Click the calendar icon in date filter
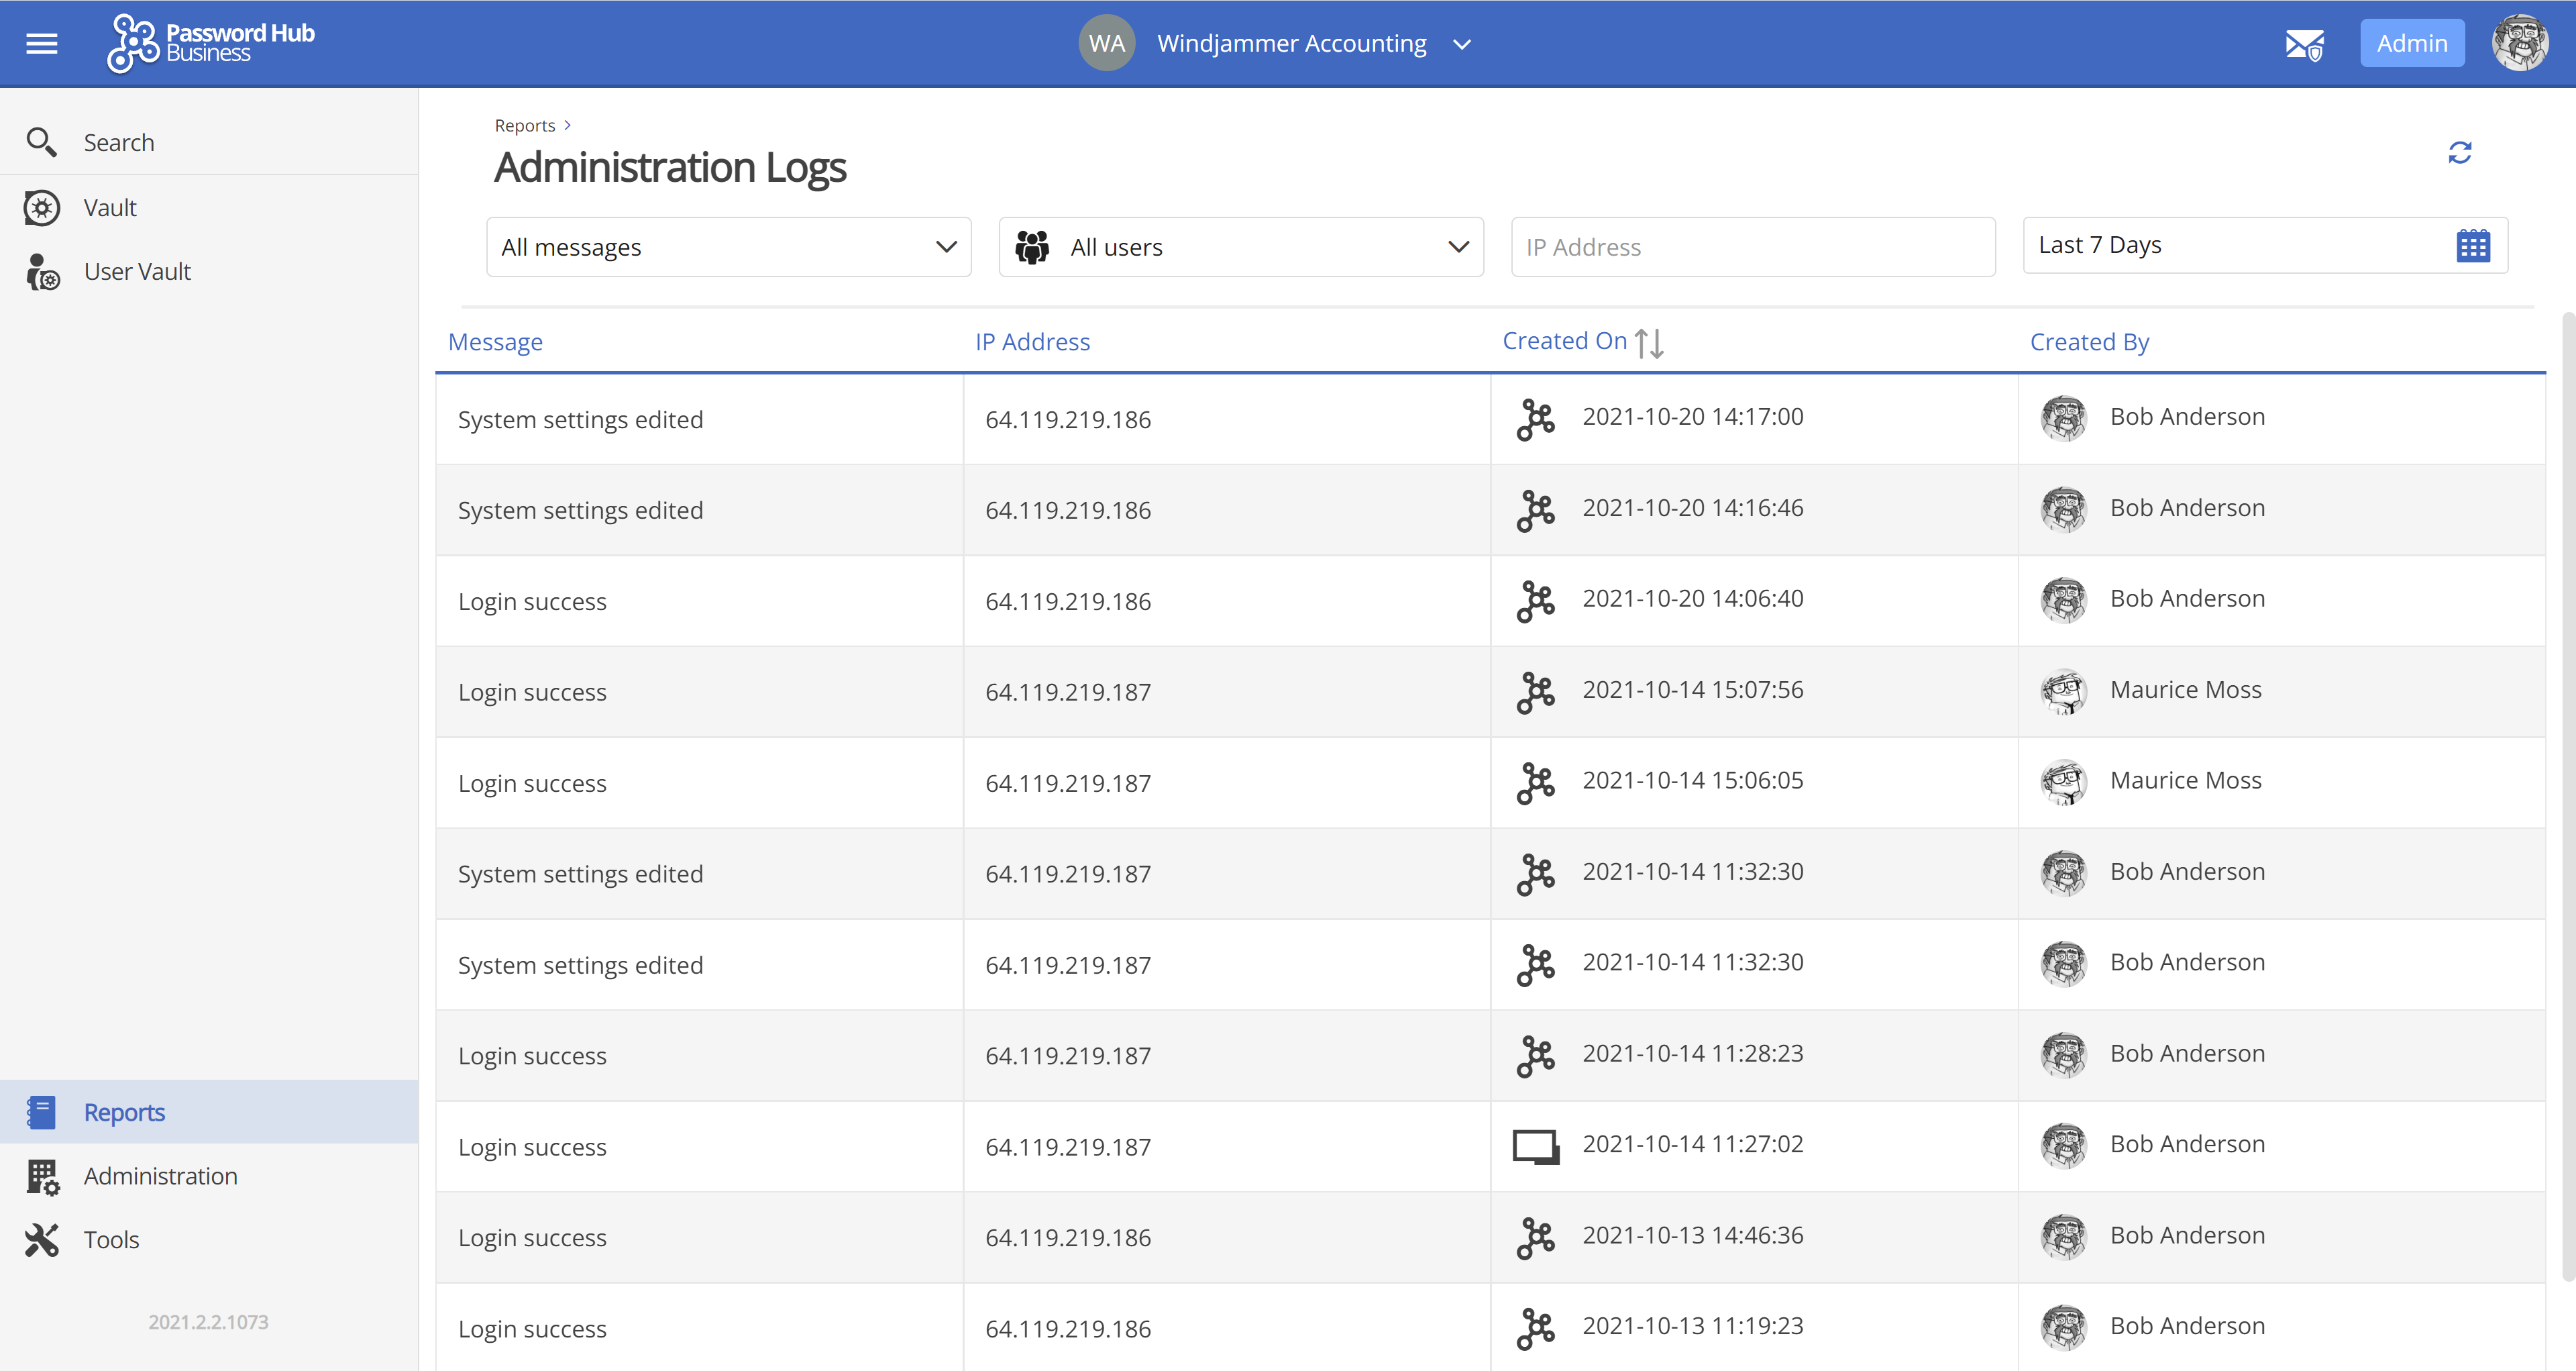The image size is (2576, 1371). pos(2472,245)
